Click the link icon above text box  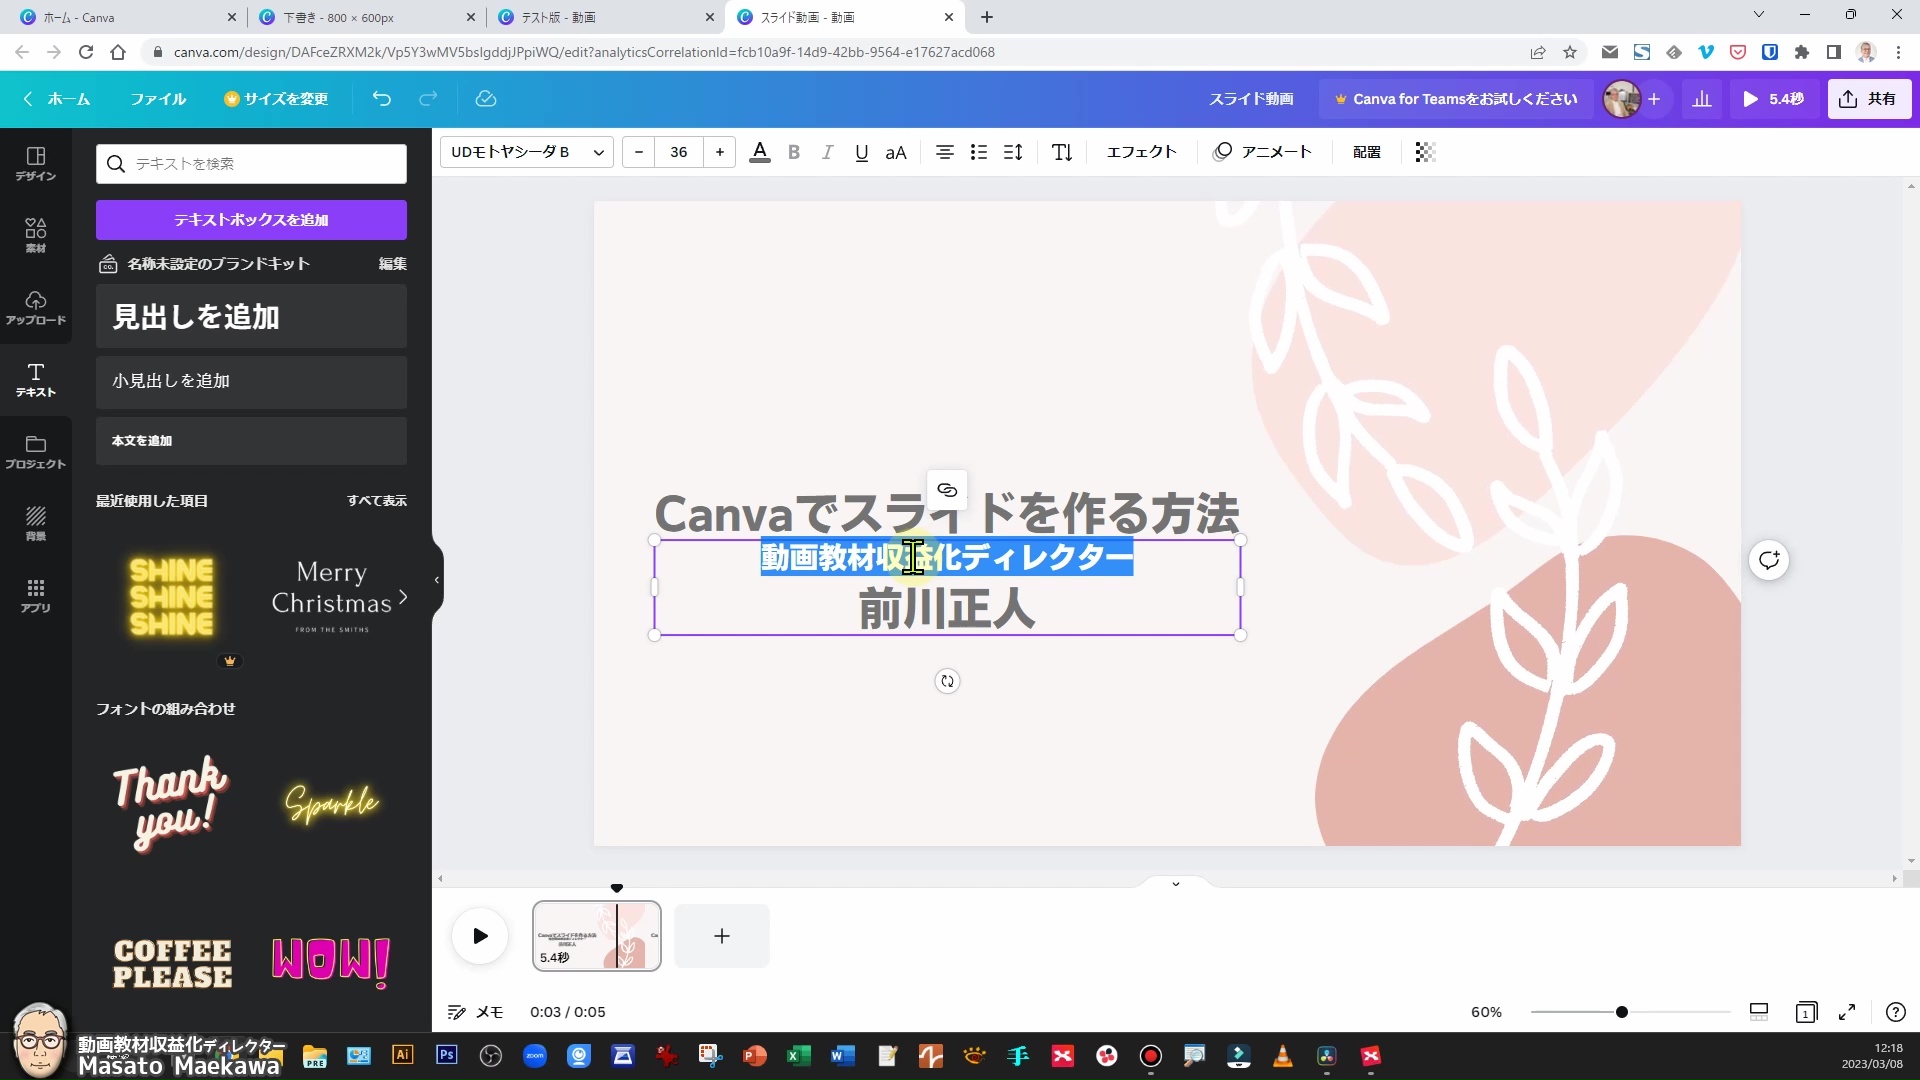coord(947,490)
